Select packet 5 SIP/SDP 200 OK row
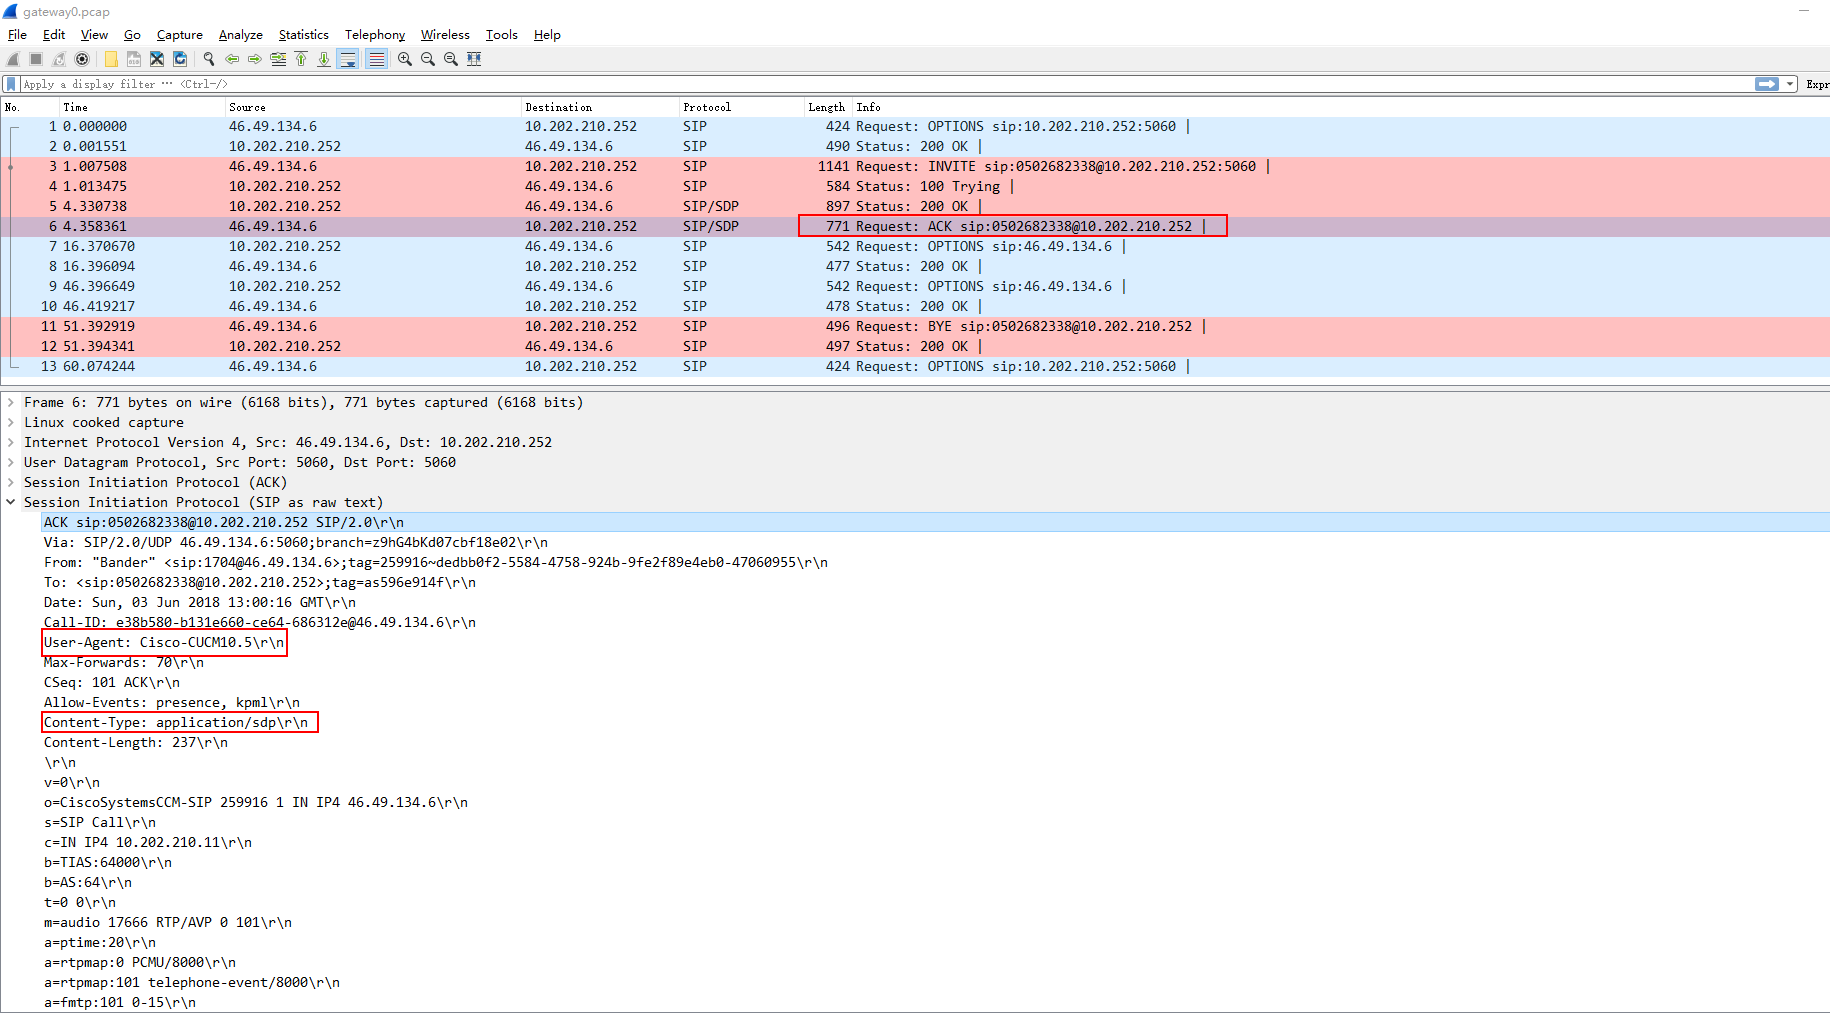Image resolution: width=1830 pixels, height=1014 pixels. [x=915, y=206]
